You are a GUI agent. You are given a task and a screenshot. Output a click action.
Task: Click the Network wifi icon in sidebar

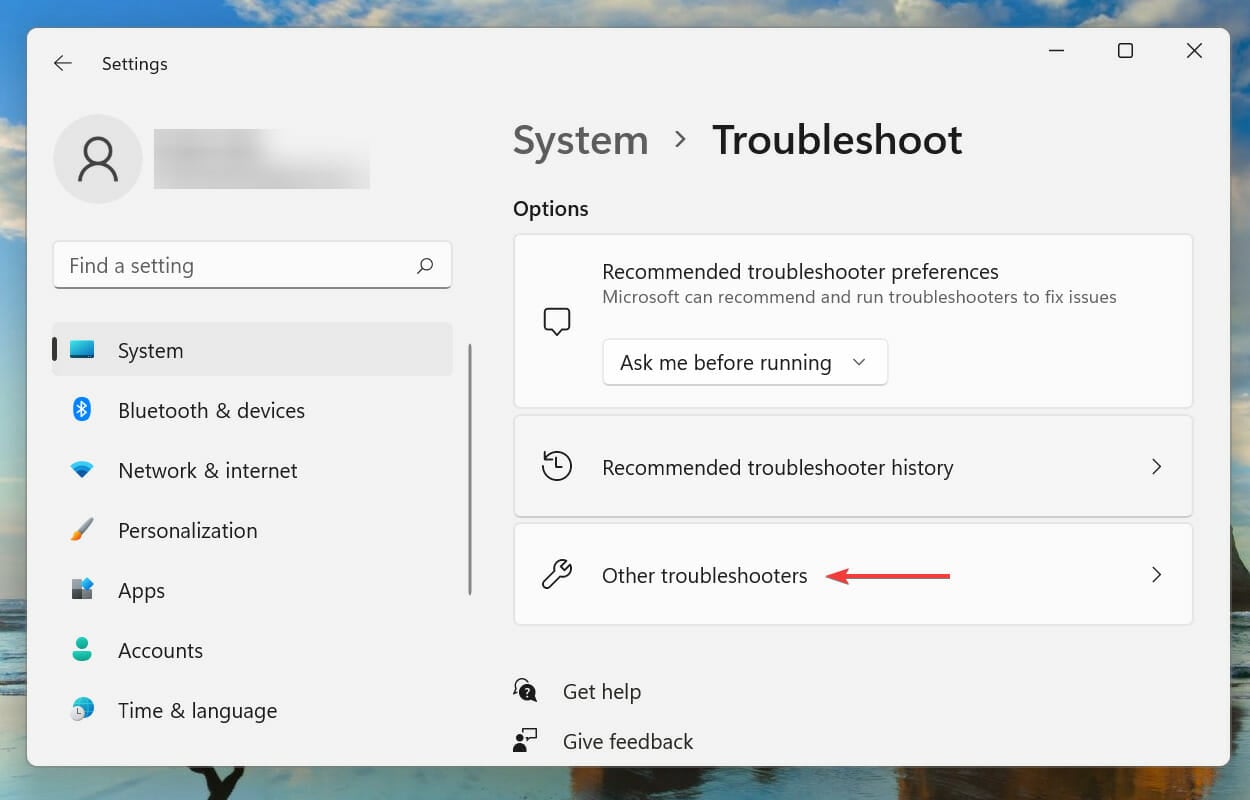tap(82, 470)
